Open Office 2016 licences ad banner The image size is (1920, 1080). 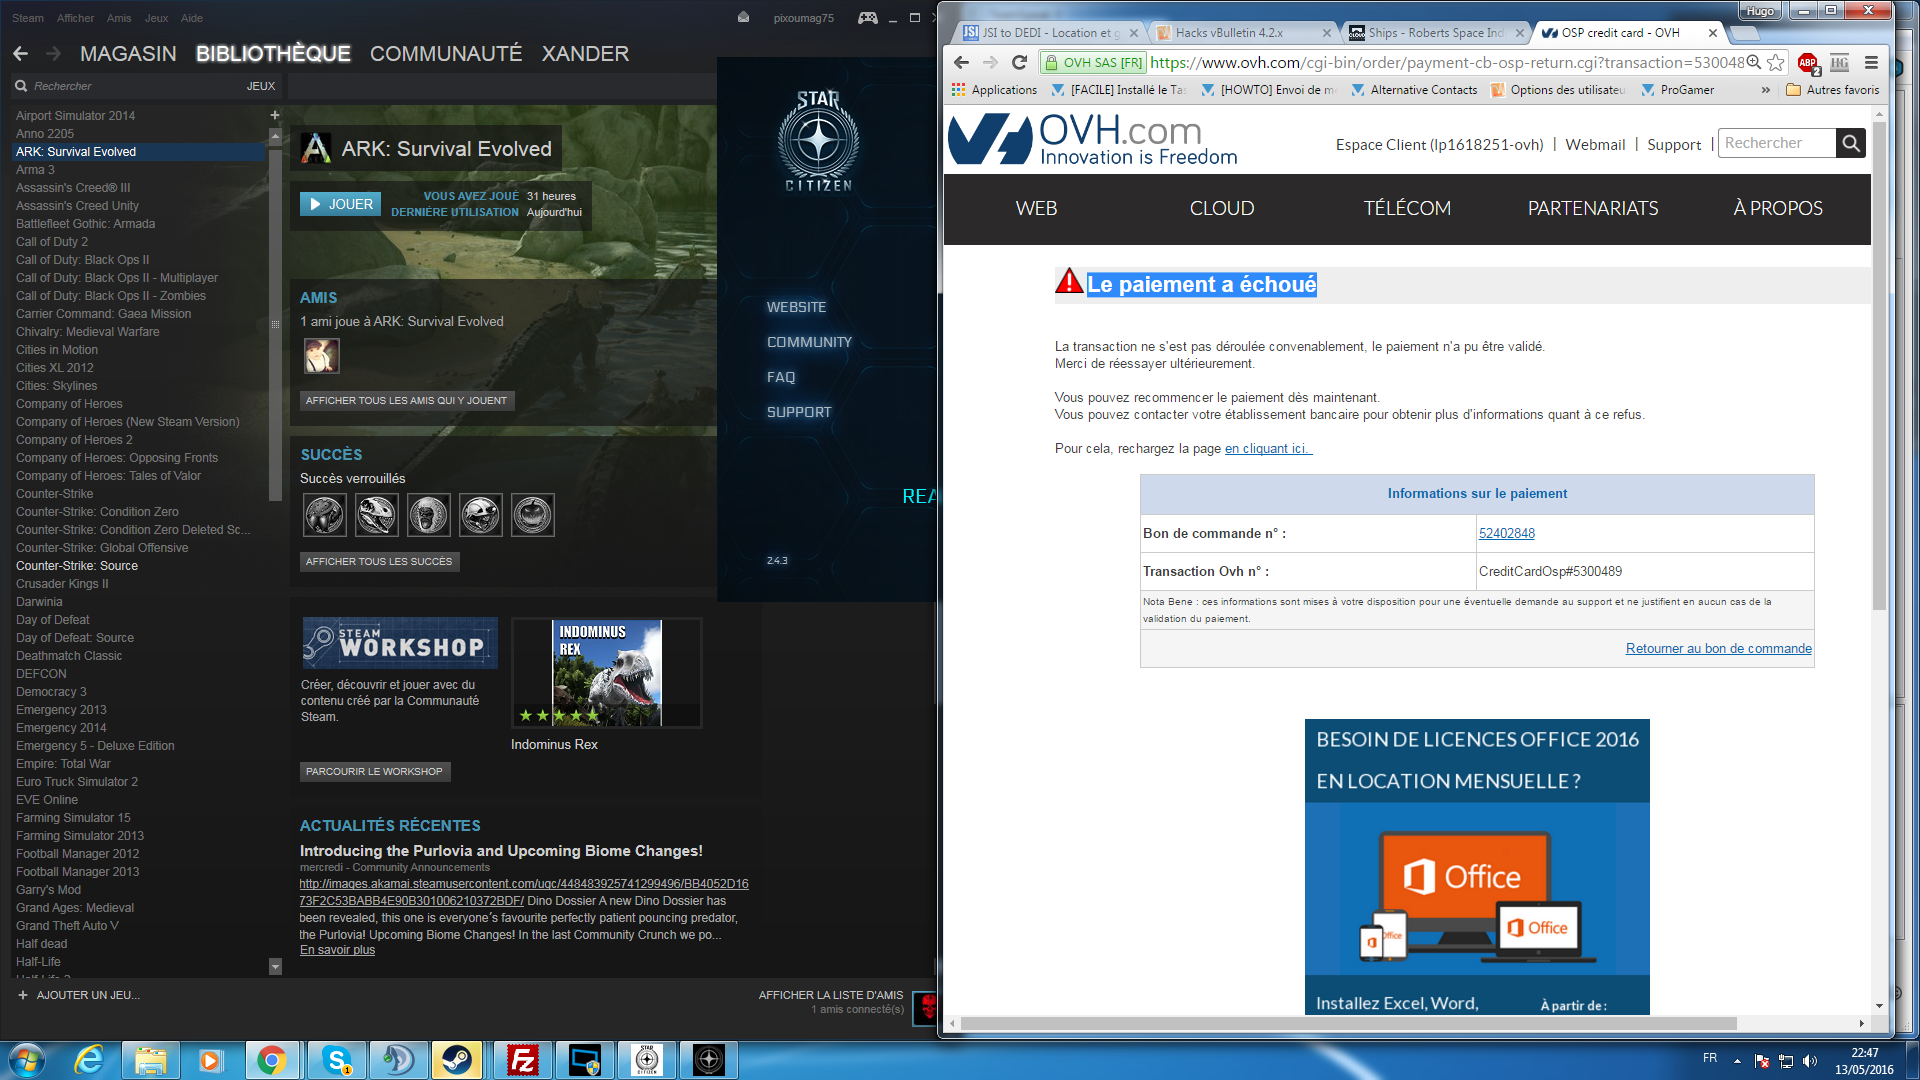(x=1477, y=867)
